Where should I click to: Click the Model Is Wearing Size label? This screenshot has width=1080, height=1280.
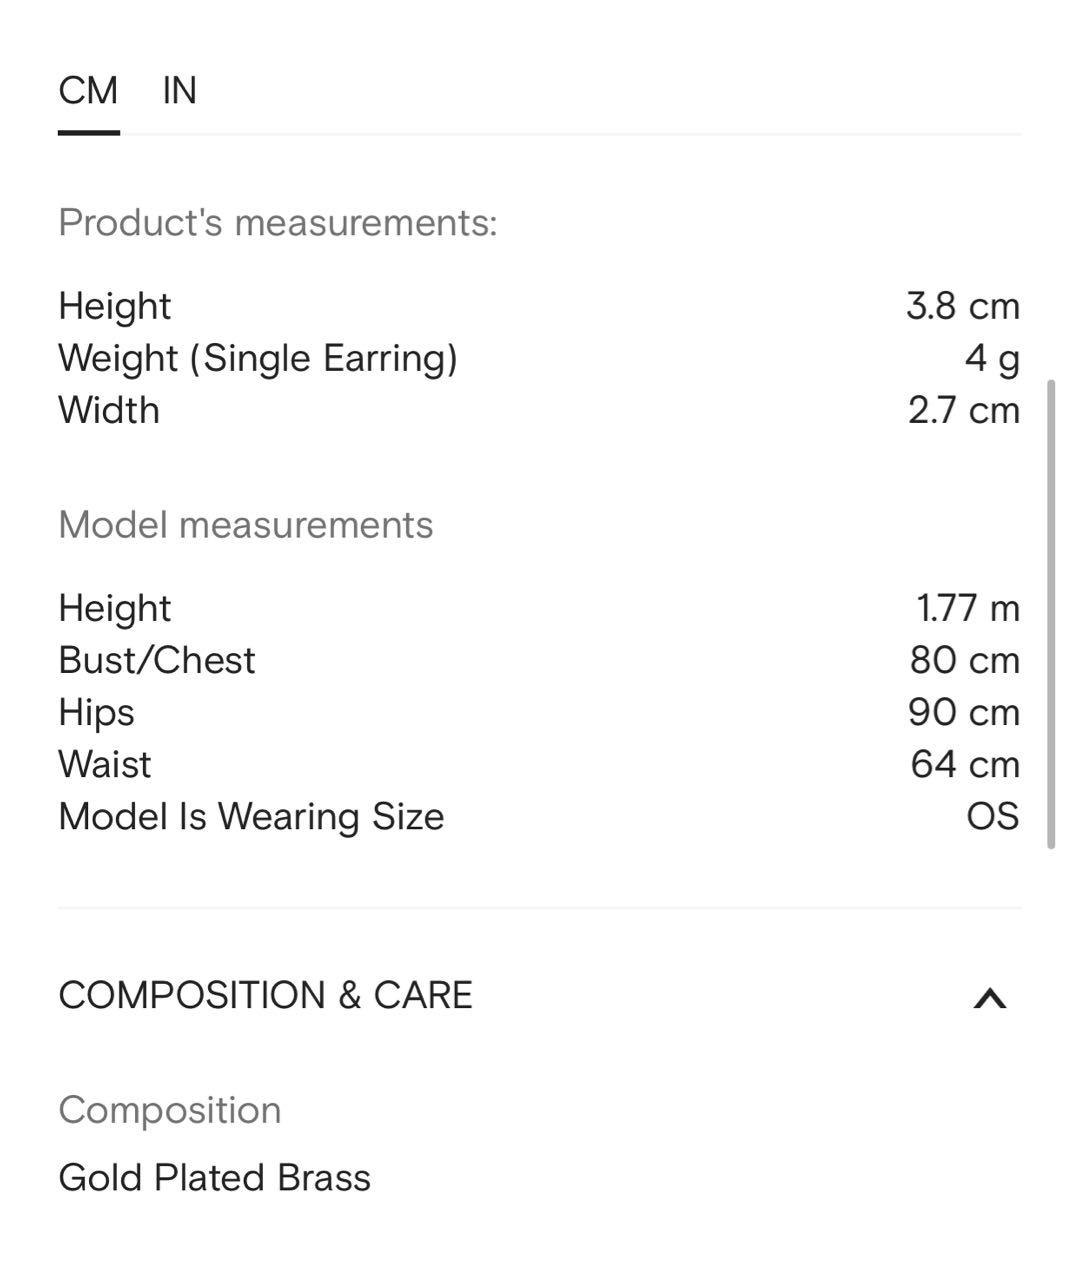pyautogui.click(x=251, y=816)
